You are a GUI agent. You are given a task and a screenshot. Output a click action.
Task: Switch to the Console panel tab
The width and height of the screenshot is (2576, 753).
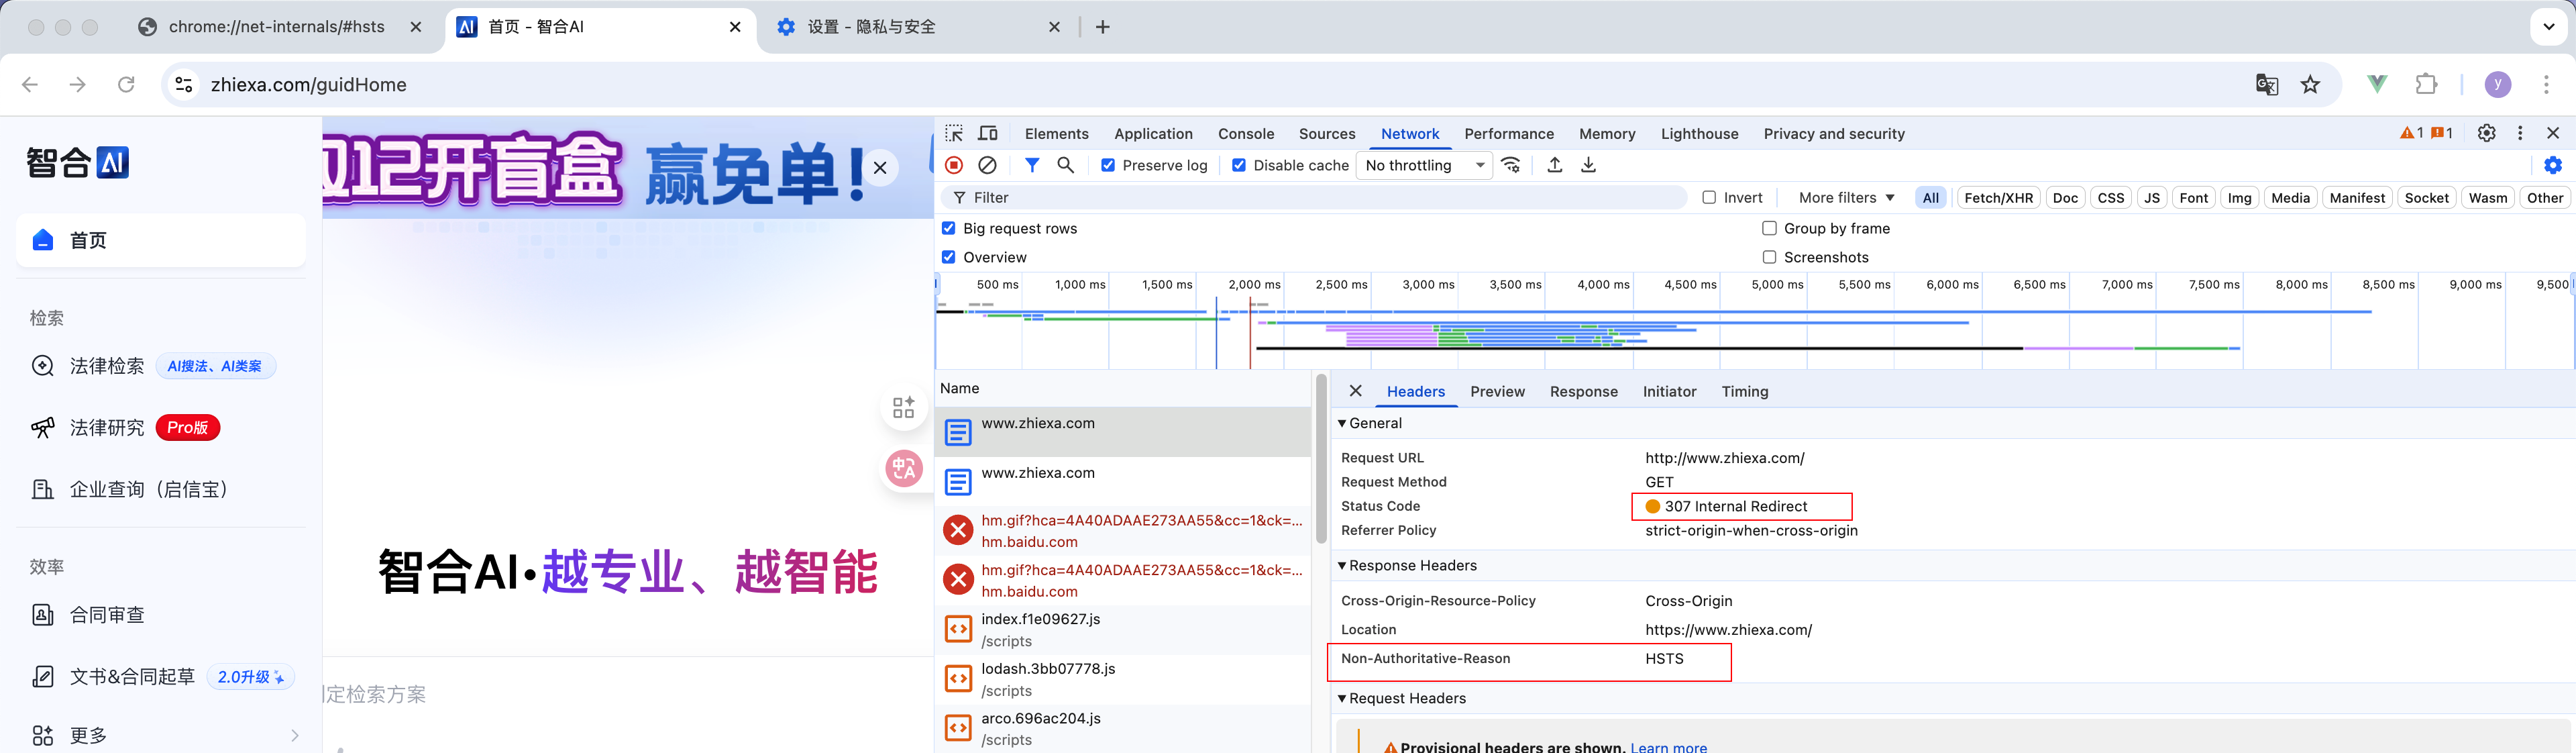coord(1245,134)
